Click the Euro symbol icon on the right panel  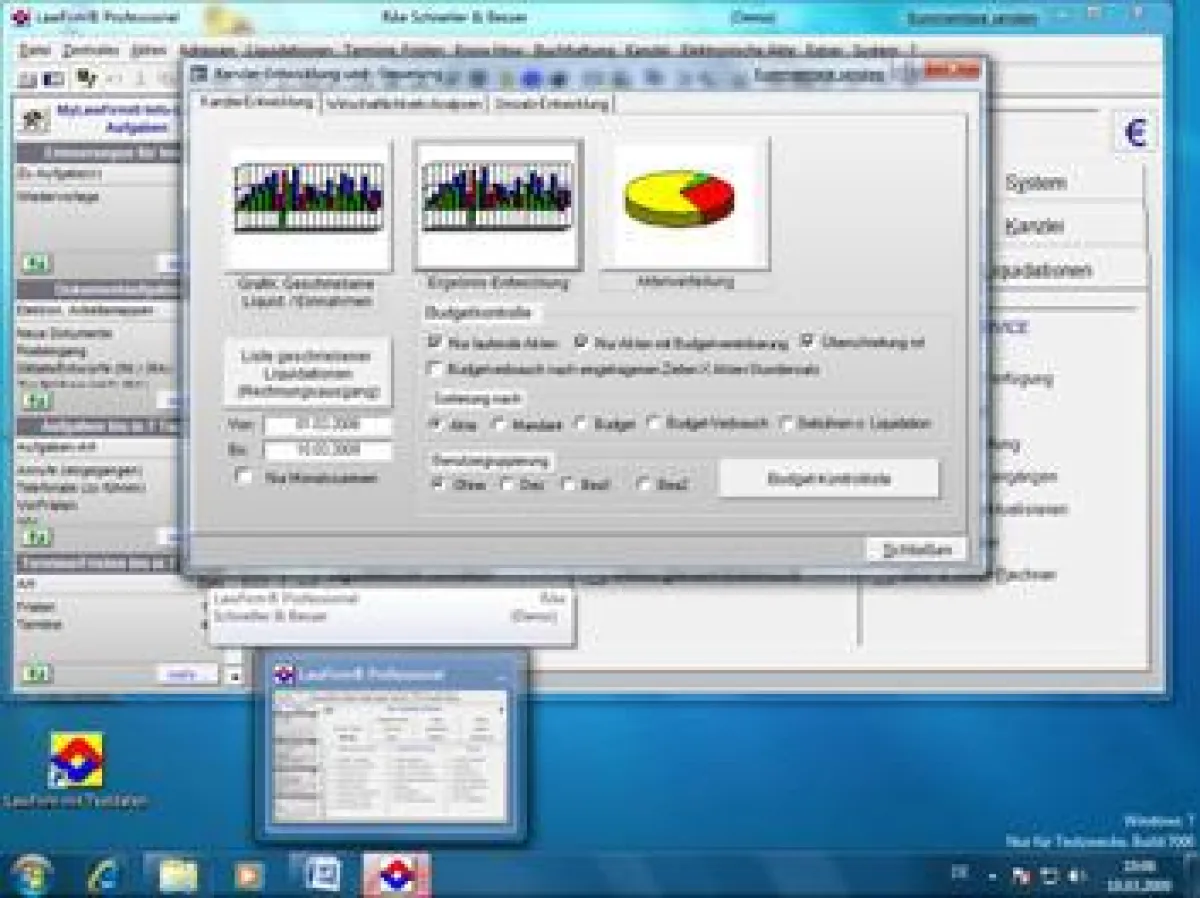click(1133, 129)
